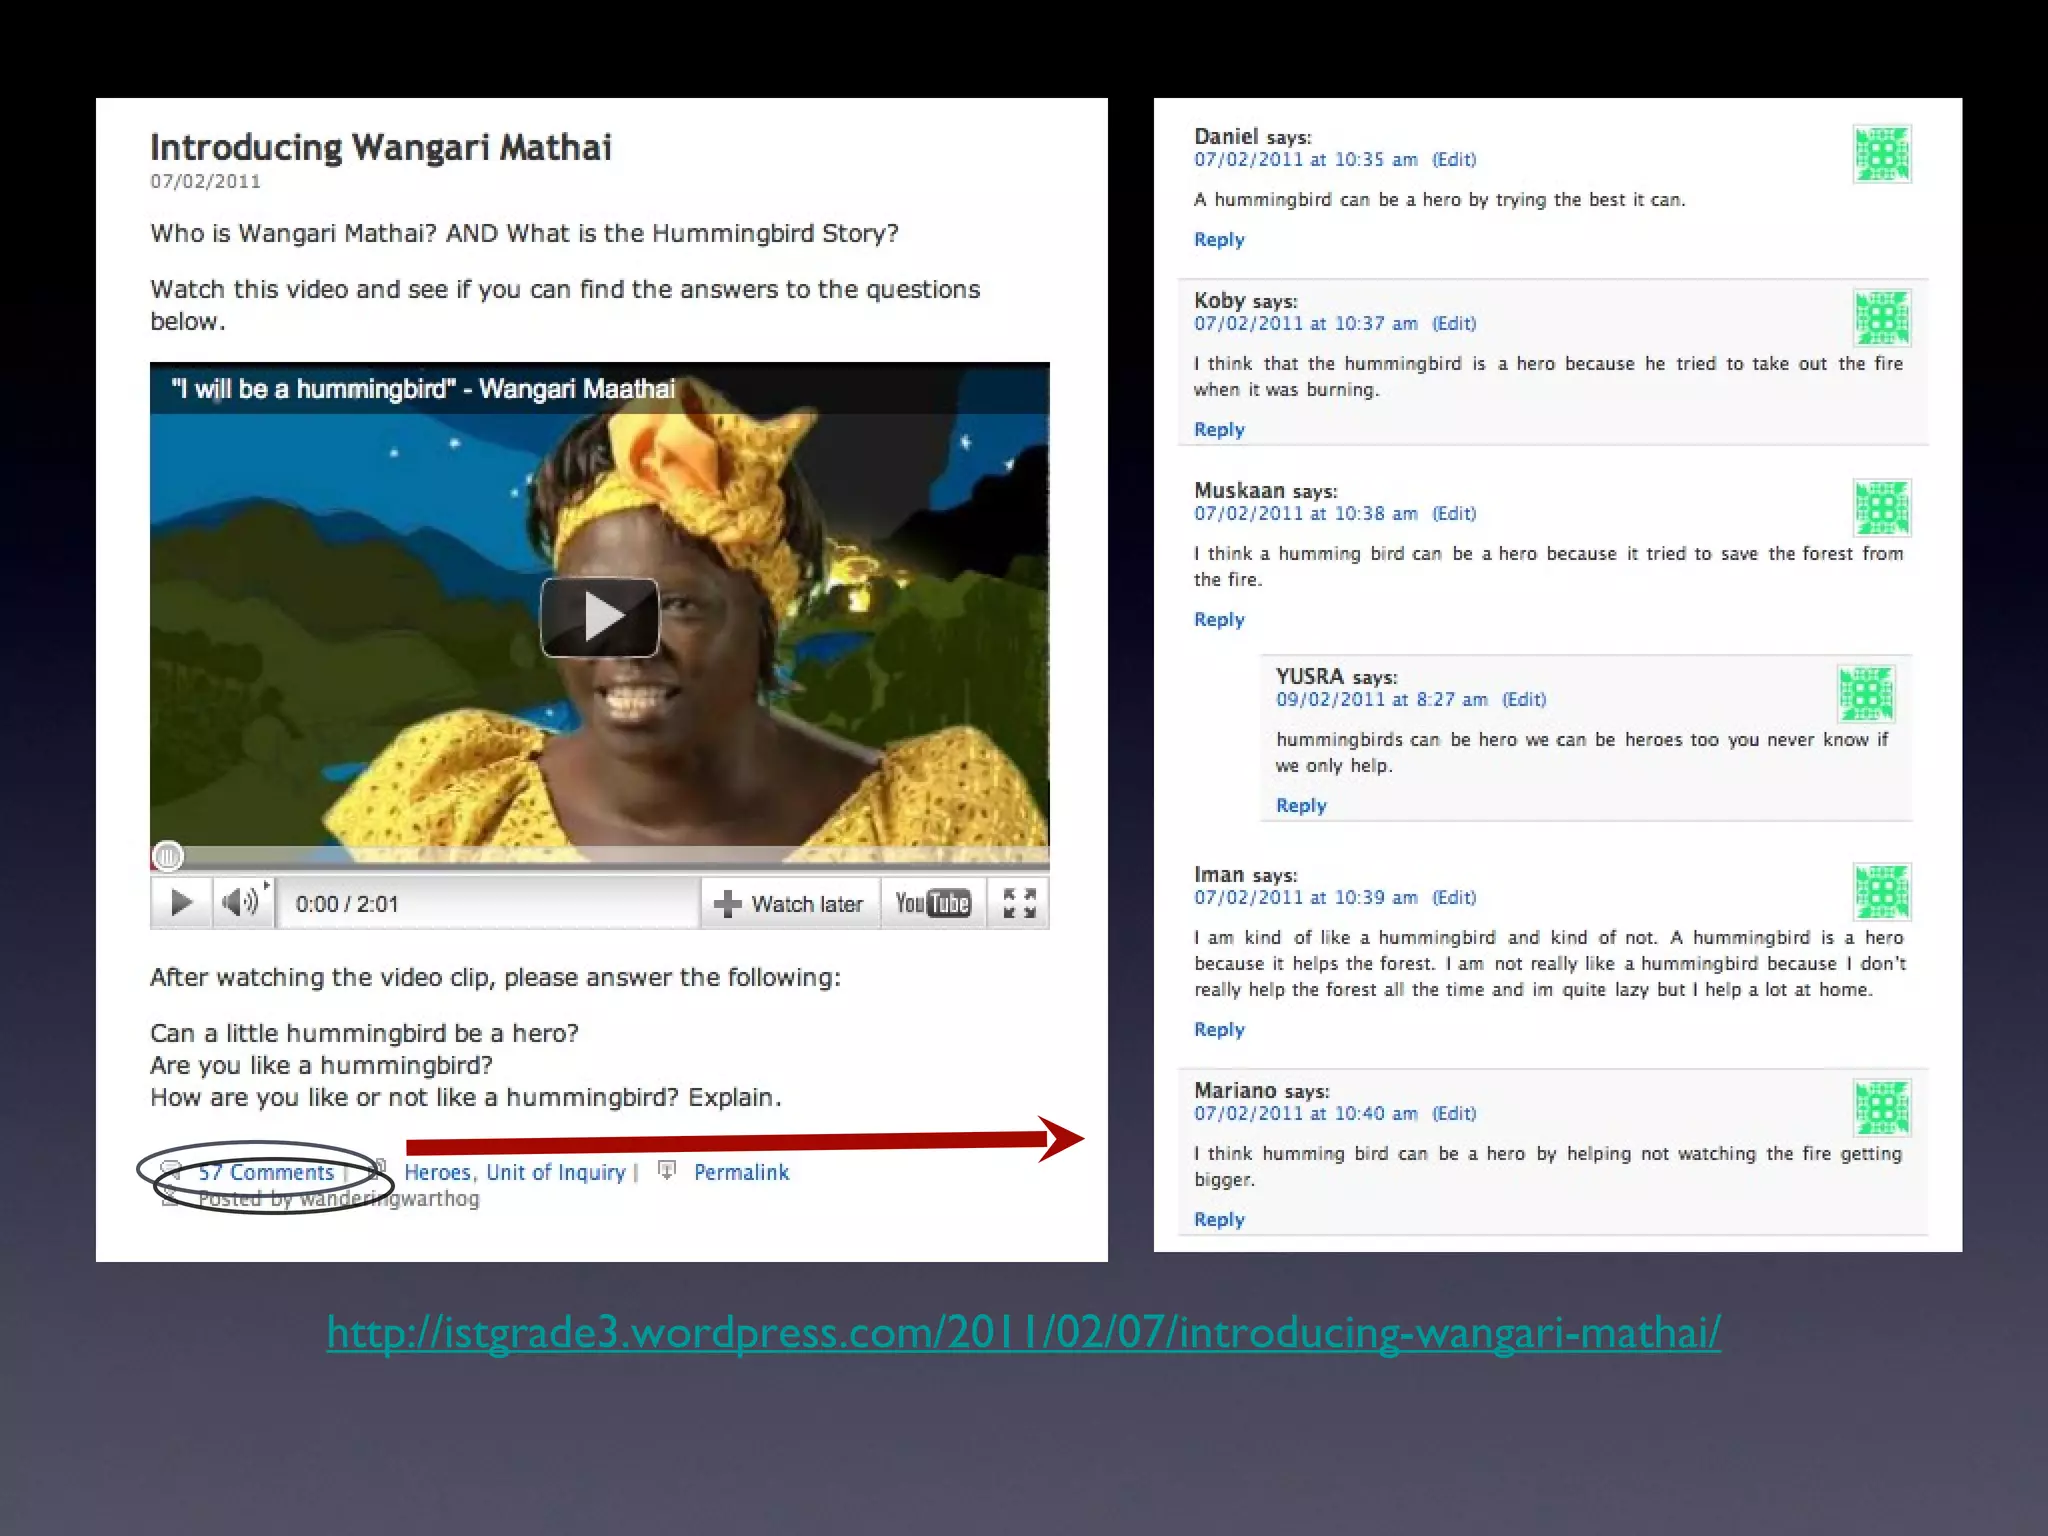The width and height of the screenshot is (2048, 1536).
Task: Open the Unit of Inquiry category link
Action: [x=556, y=1172]
